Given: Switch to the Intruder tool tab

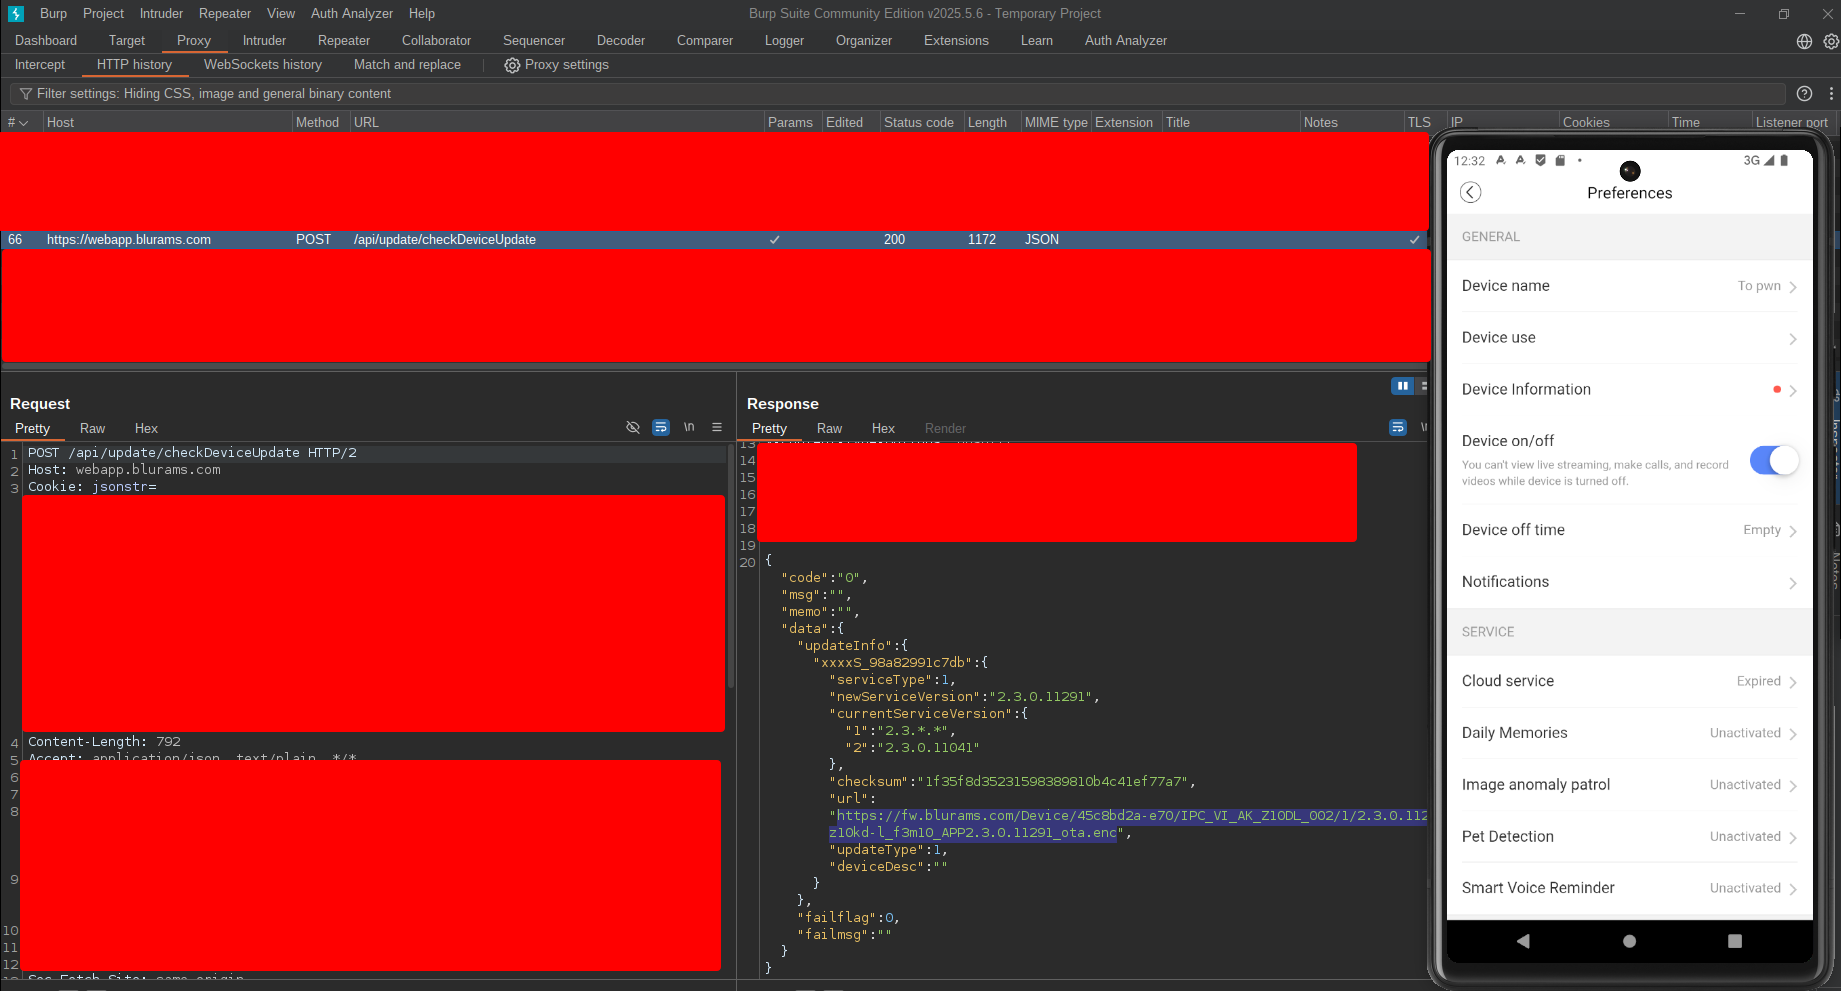Looking at the screenshot, I should (x=264, y=41).
